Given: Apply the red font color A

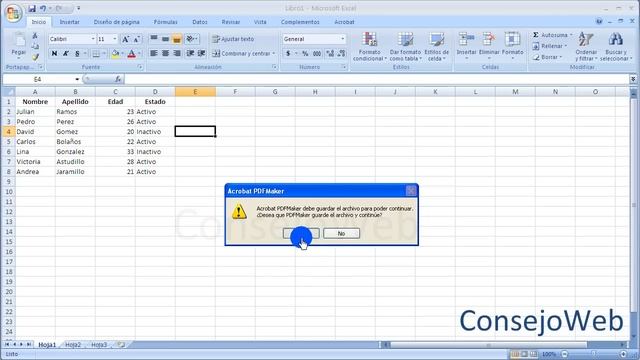Looking at the screenshot, I should click(x=131, y=53).
